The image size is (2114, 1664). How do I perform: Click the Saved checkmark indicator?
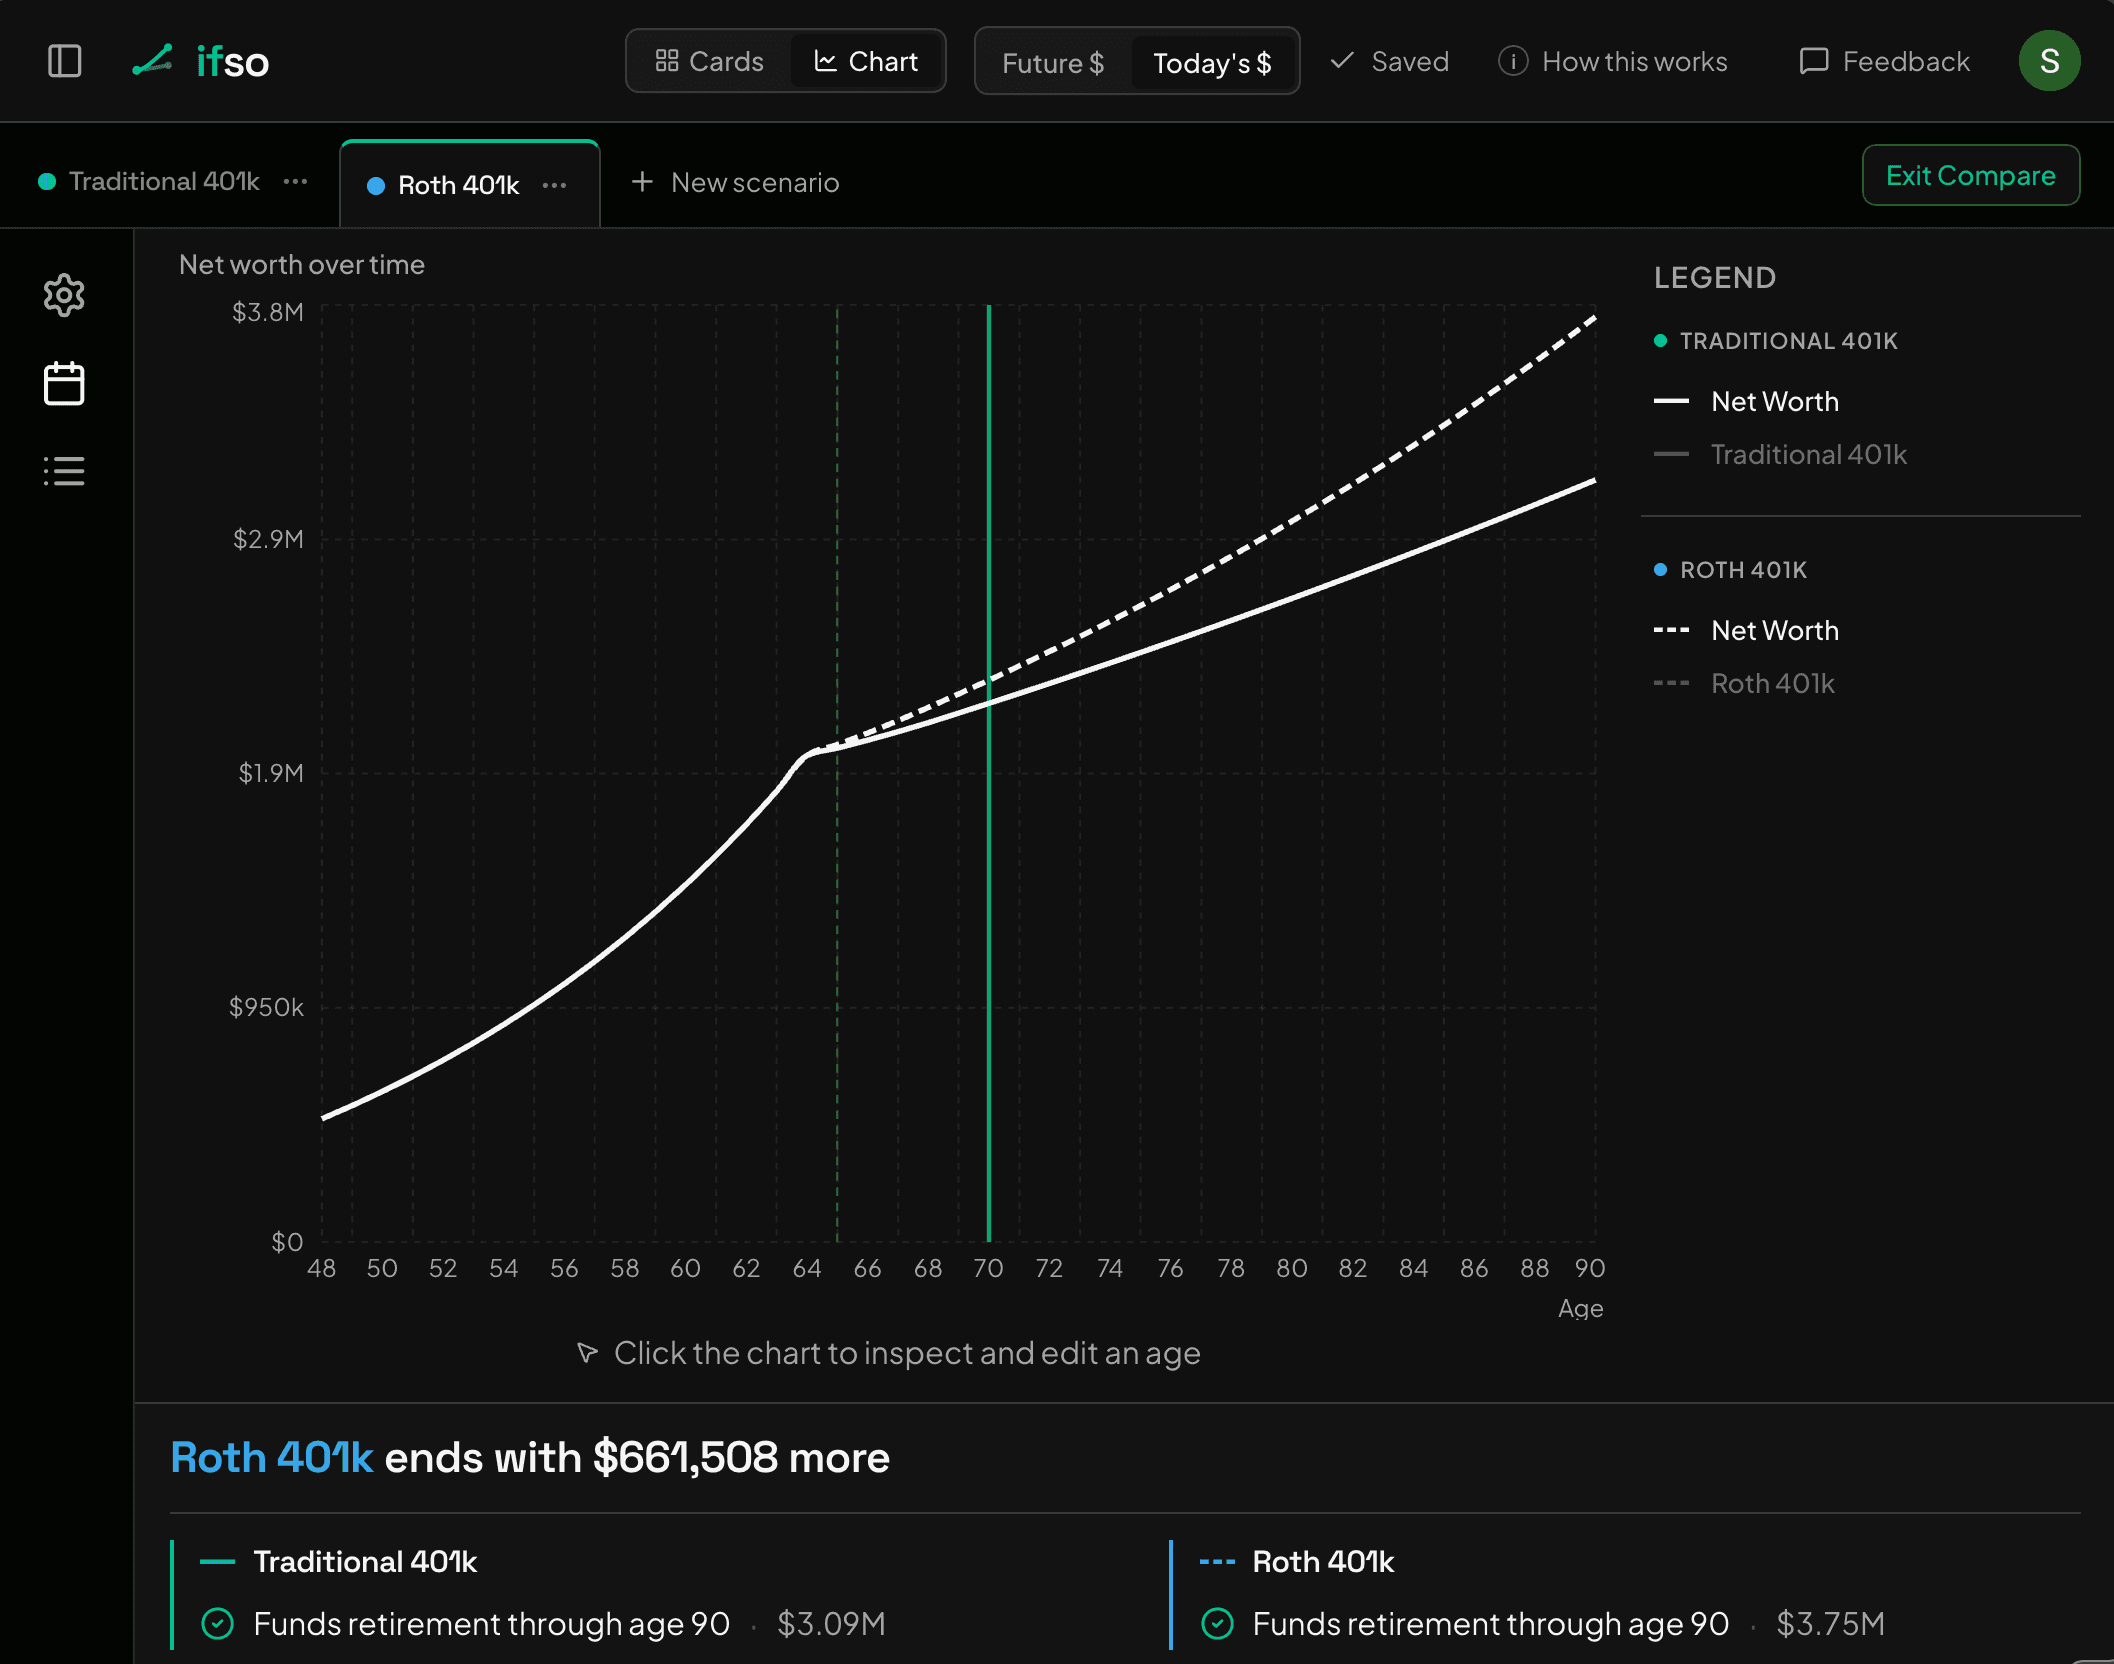[x=1389, y=61]
